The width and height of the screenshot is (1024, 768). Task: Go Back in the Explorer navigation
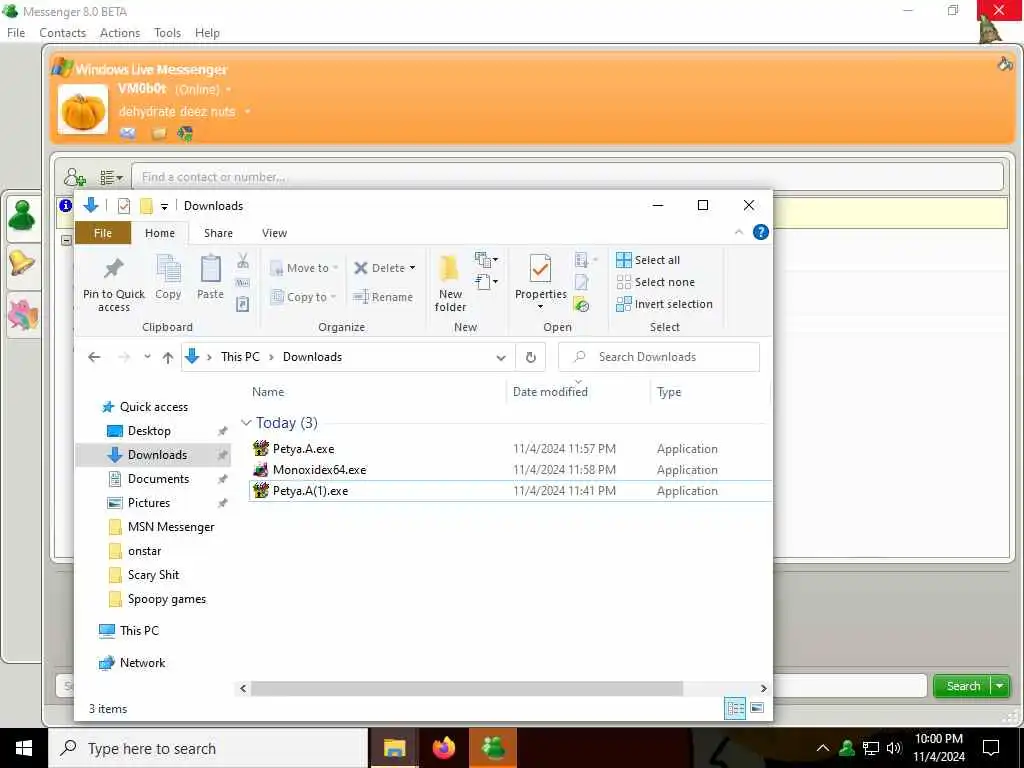coord(94,357)
